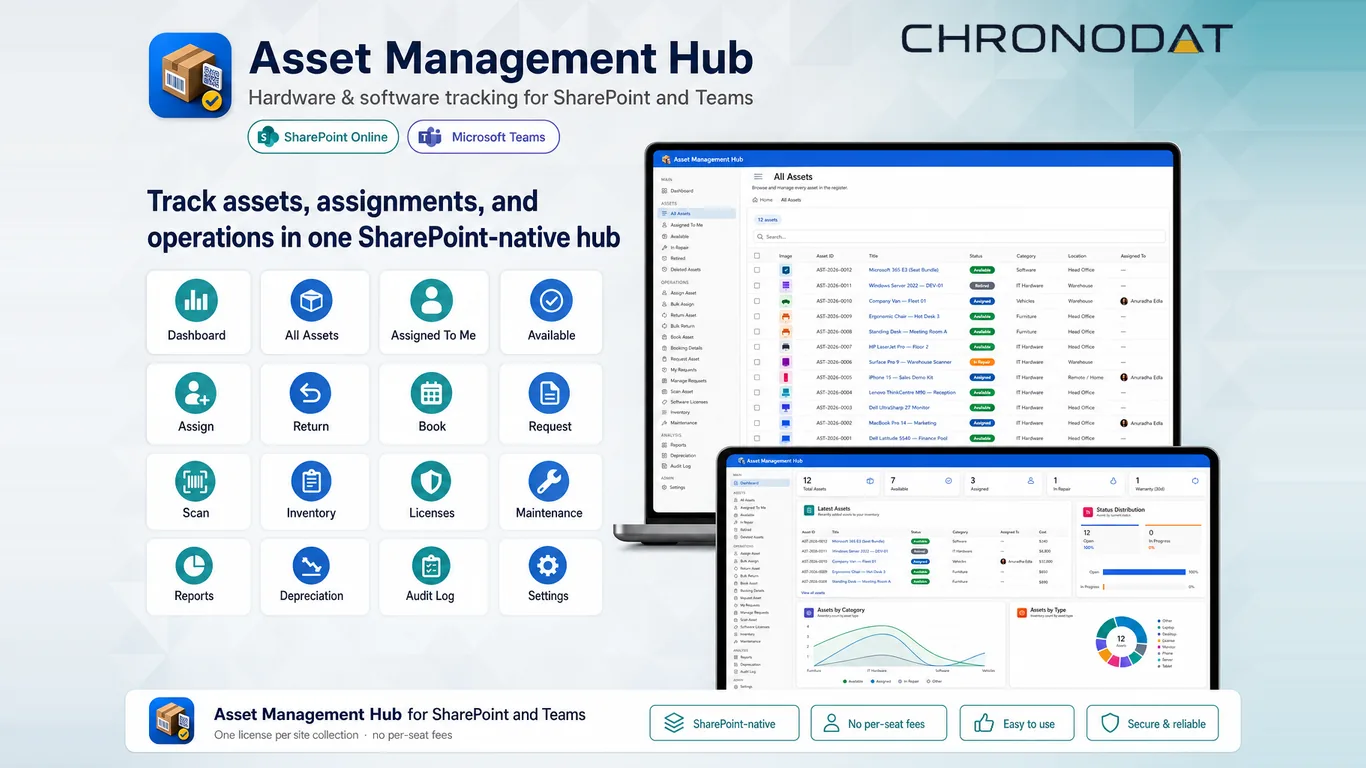Click the No per-seat fees badge
The width and height of the screenshot is (1366, 768).
point(878,724)
